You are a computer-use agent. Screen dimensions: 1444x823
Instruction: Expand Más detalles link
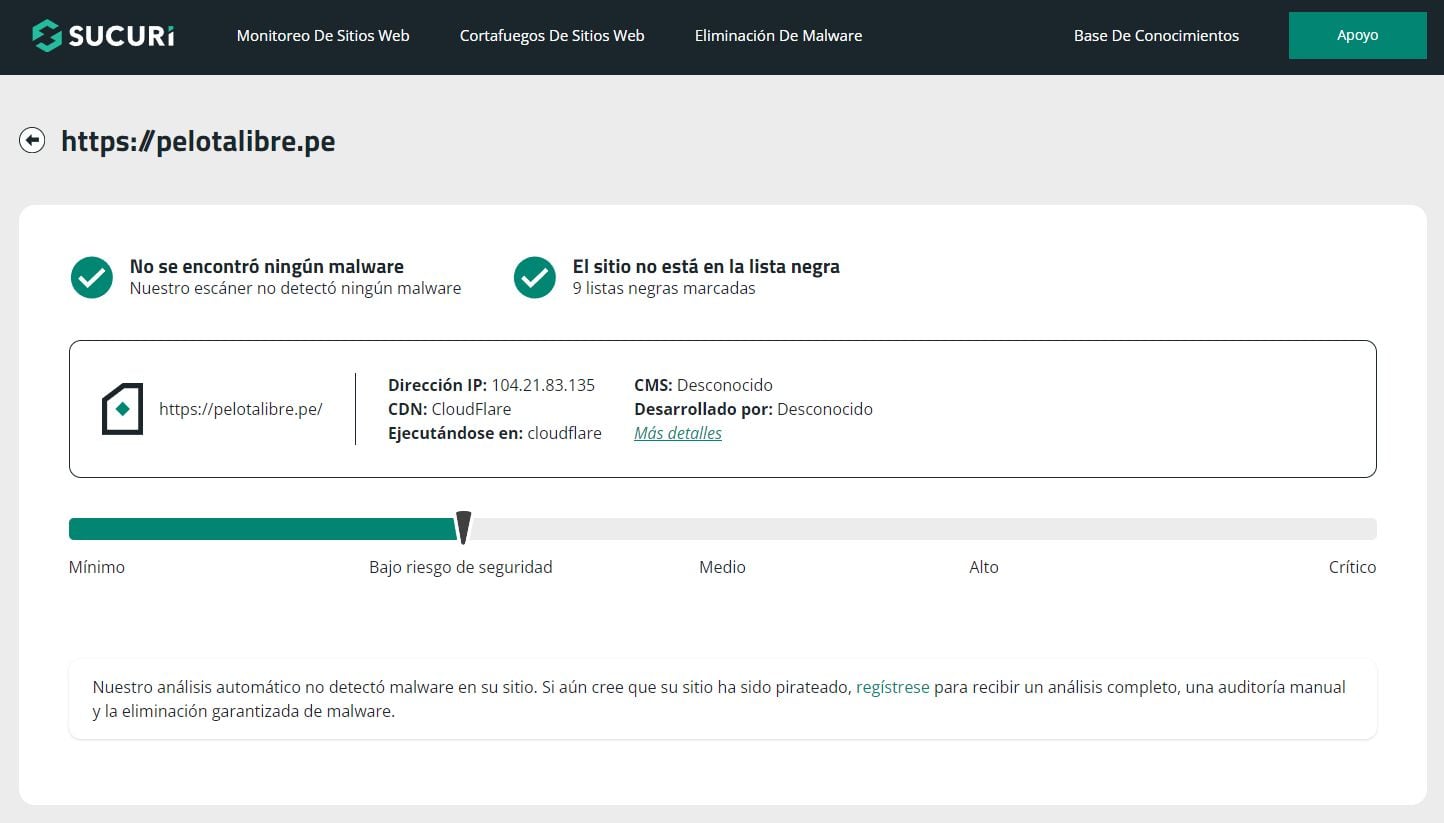678,433
